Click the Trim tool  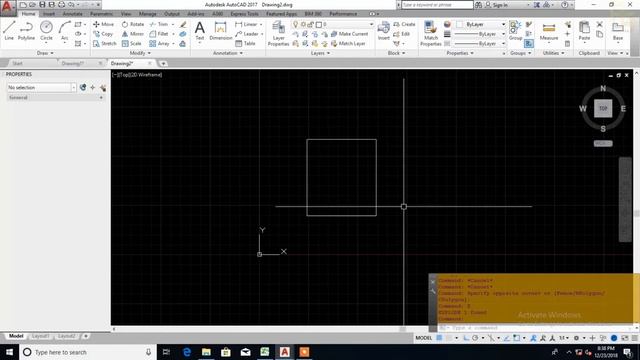click(x=159, y=24)
